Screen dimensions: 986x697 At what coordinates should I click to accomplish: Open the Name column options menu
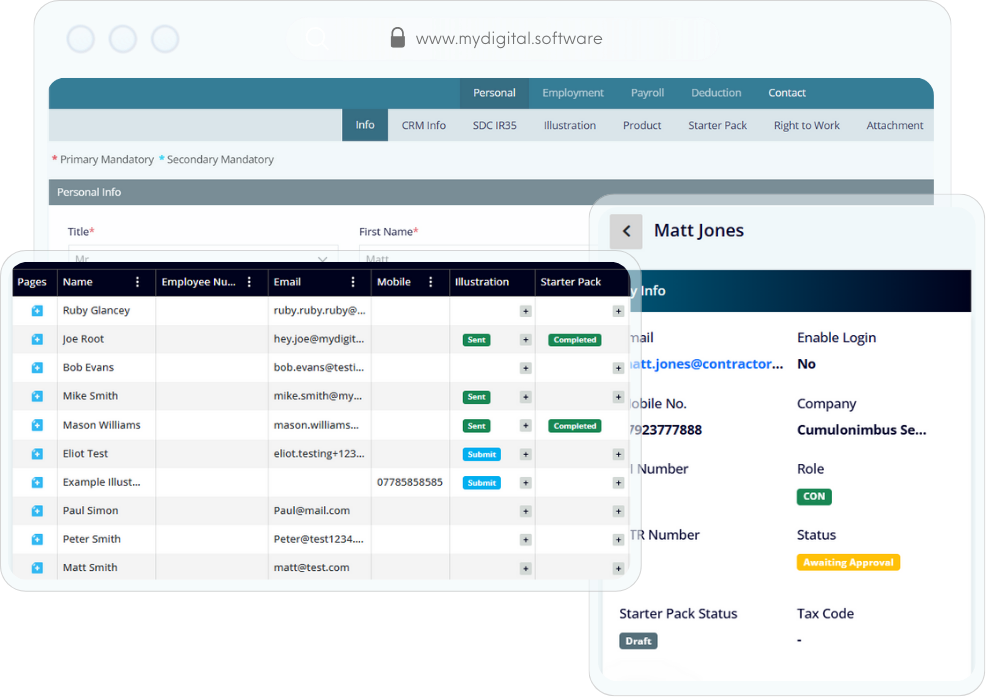coord(138,282)
